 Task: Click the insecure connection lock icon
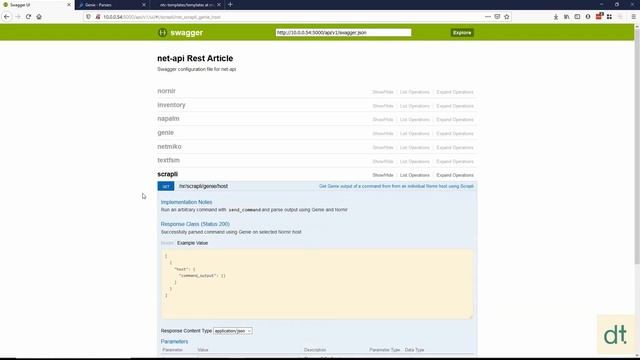98,17
